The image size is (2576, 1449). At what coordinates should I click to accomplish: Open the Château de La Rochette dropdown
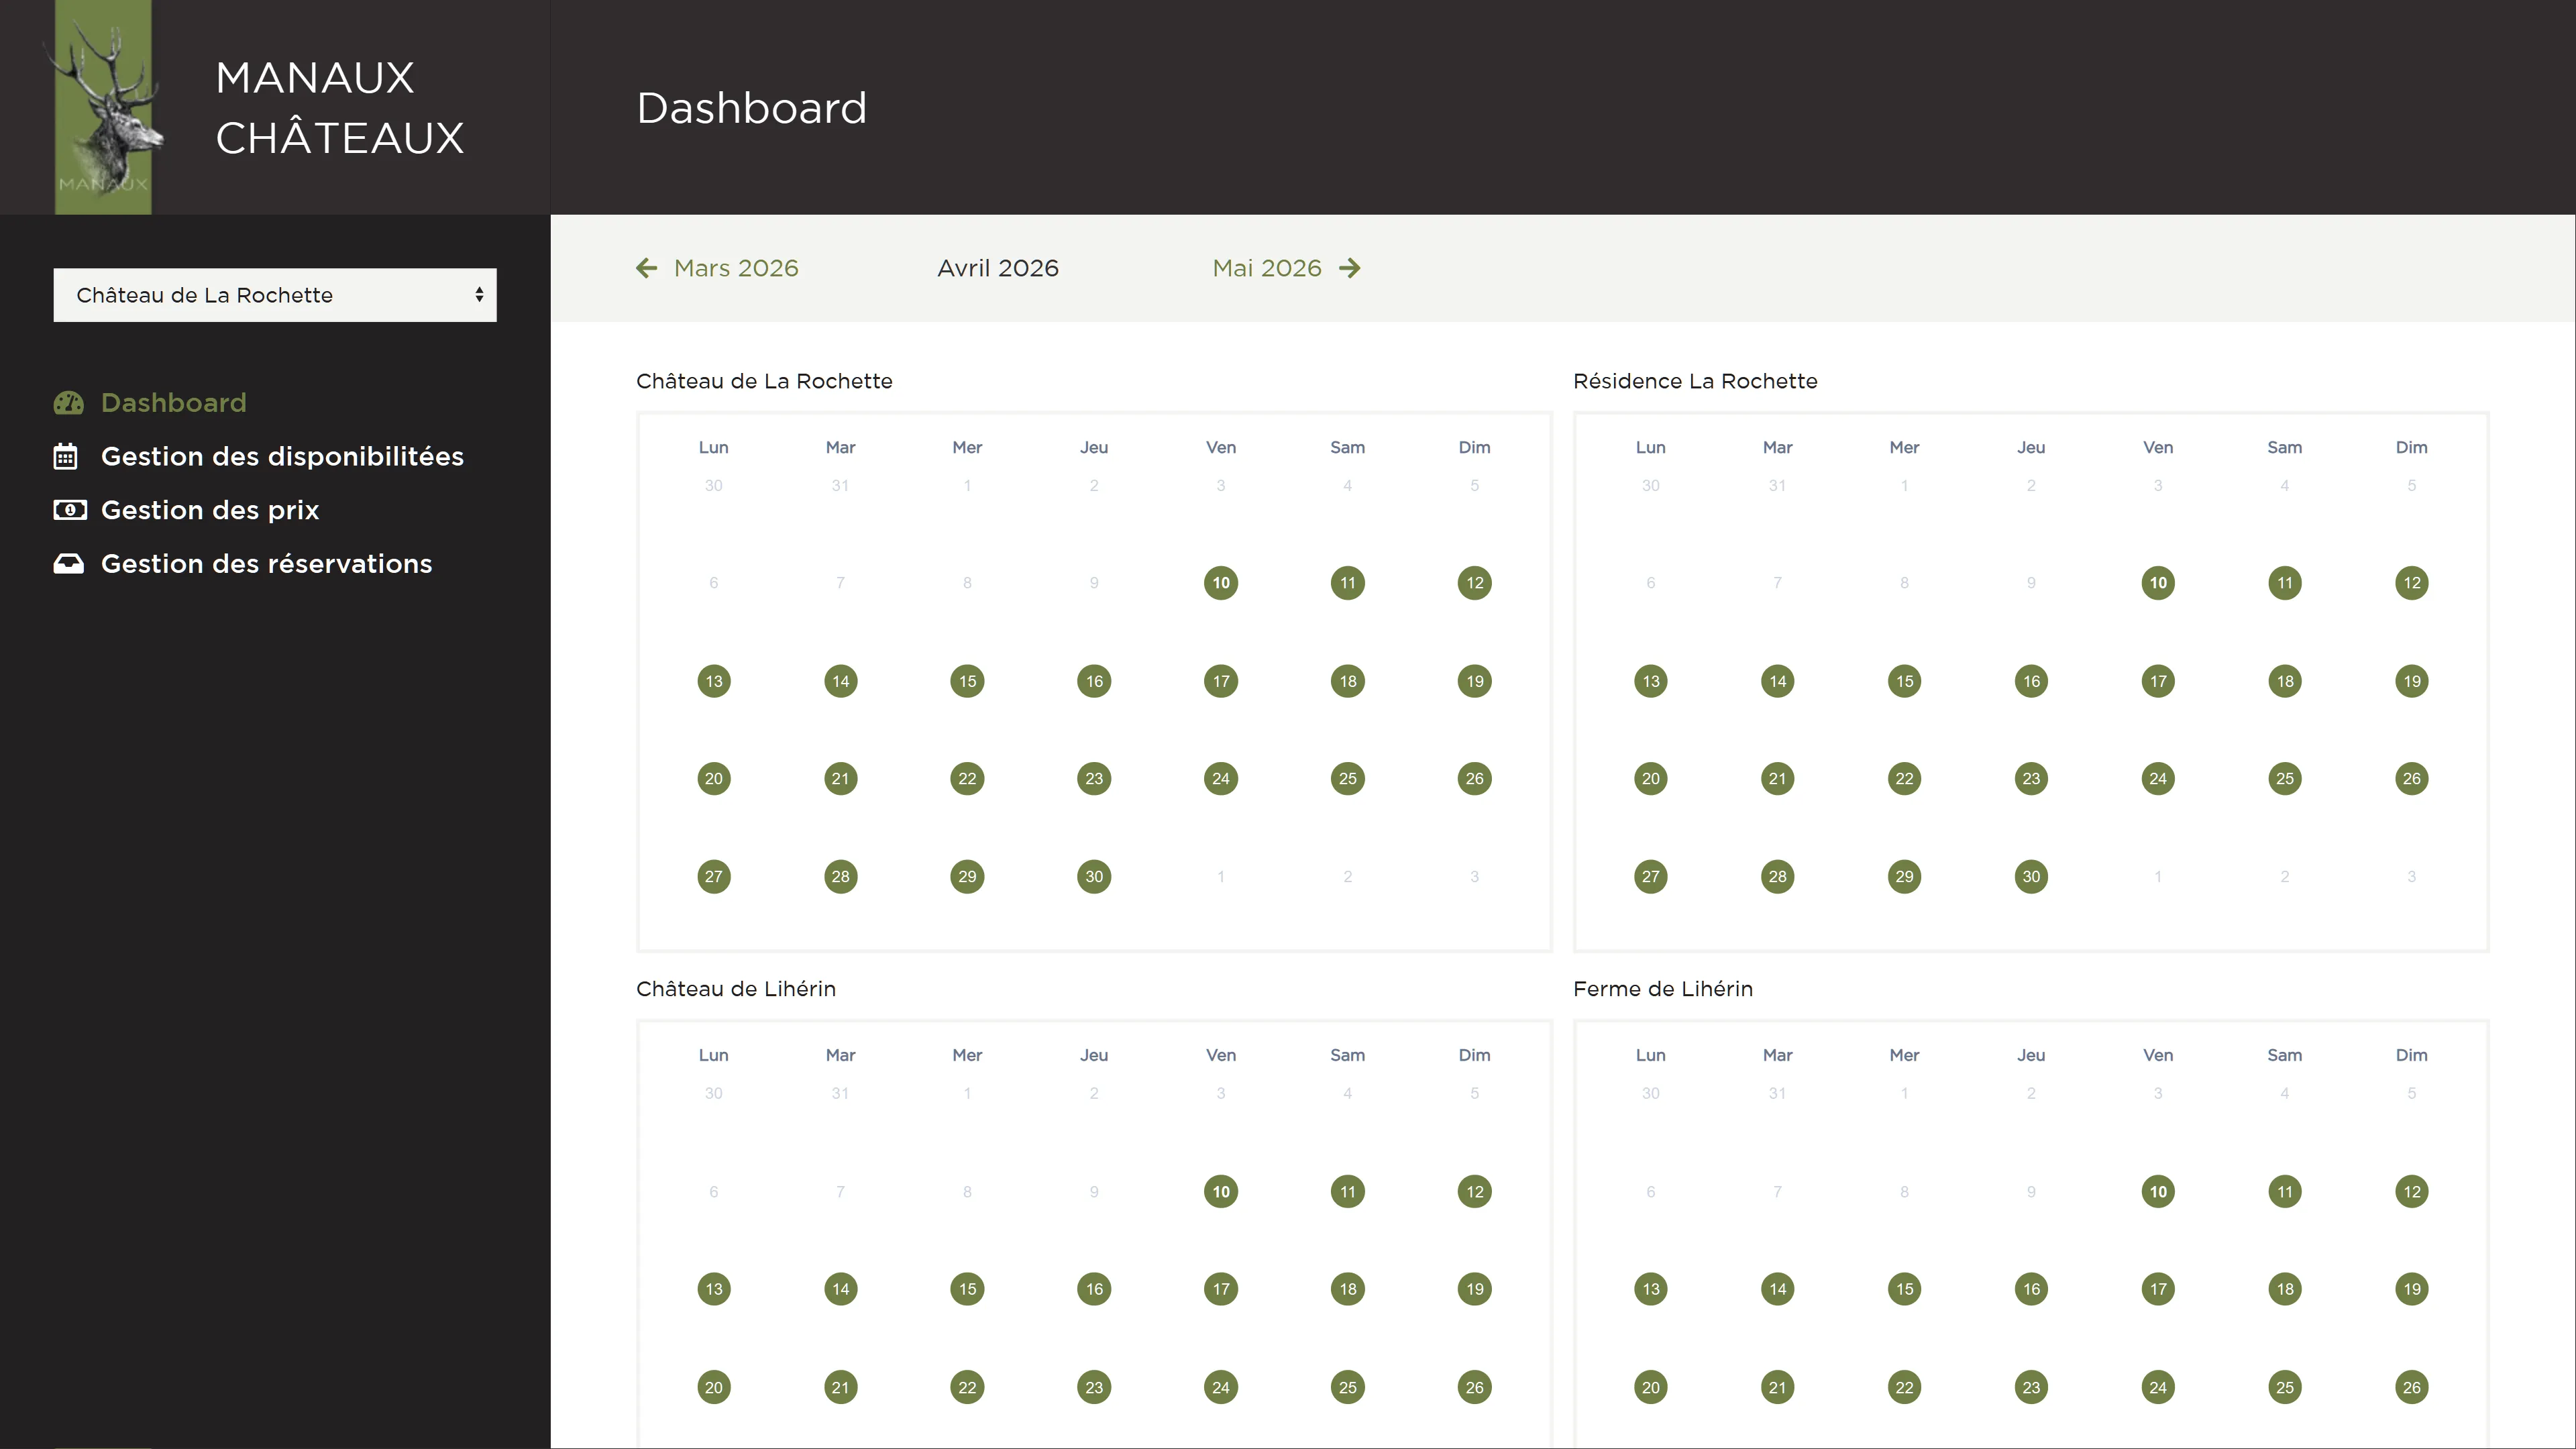pyautogui.click(x=275, y=295)
